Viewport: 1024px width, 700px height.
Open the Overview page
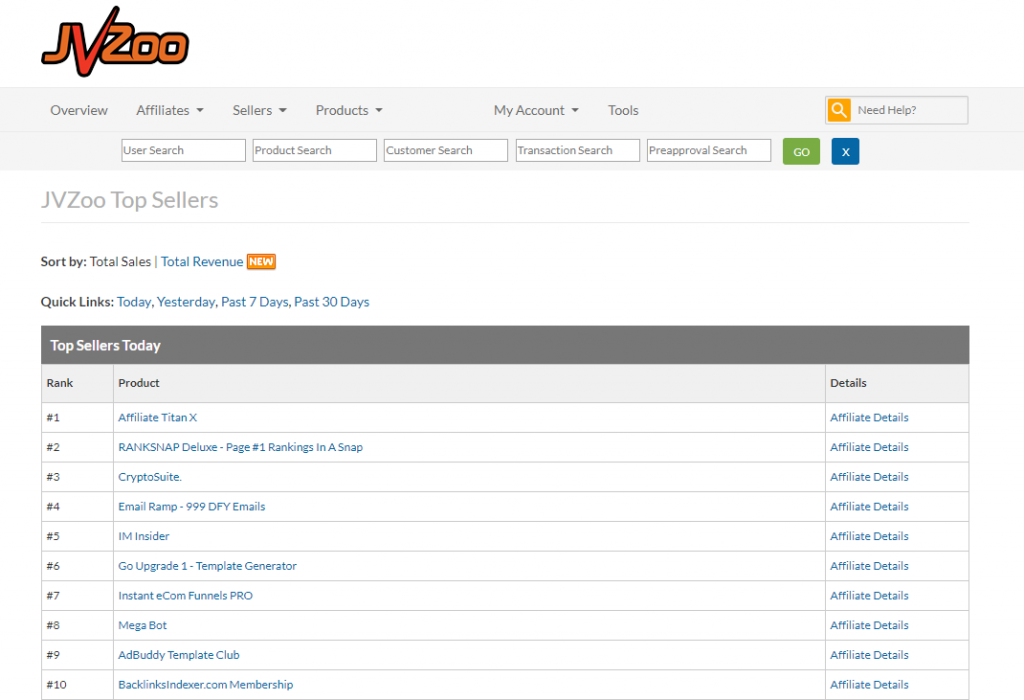tap(79, 110)
